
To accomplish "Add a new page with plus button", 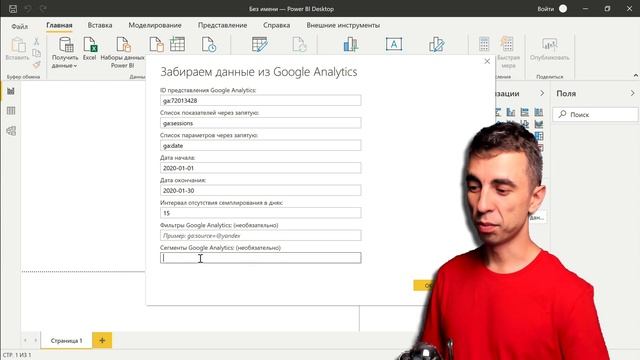I will tap(102, 340).
